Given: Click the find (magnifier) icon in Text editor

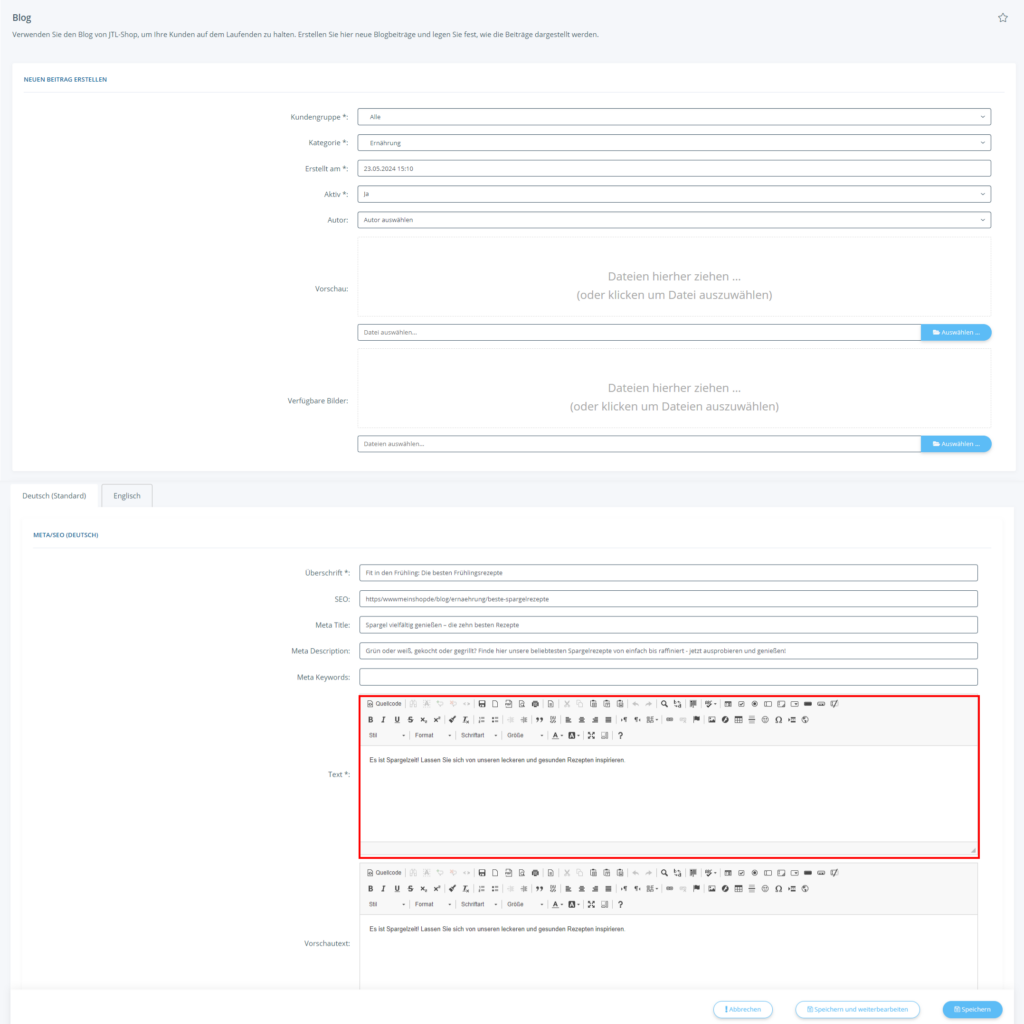Looking at the screenshot, I should coord(664,704).
